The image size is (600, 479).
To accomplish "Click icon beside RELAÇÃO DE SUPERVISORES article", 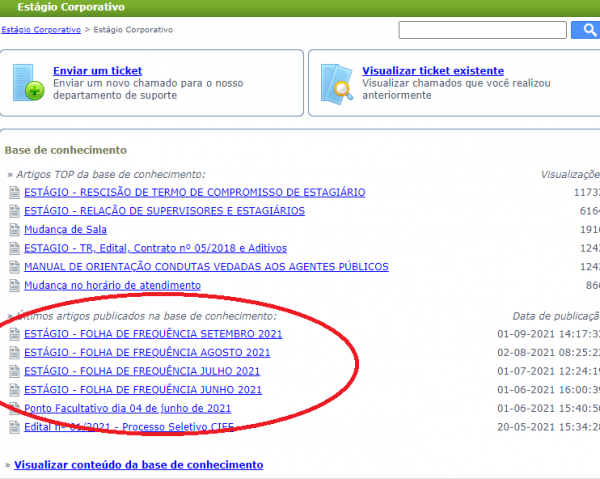I will [x=14, y=211].
